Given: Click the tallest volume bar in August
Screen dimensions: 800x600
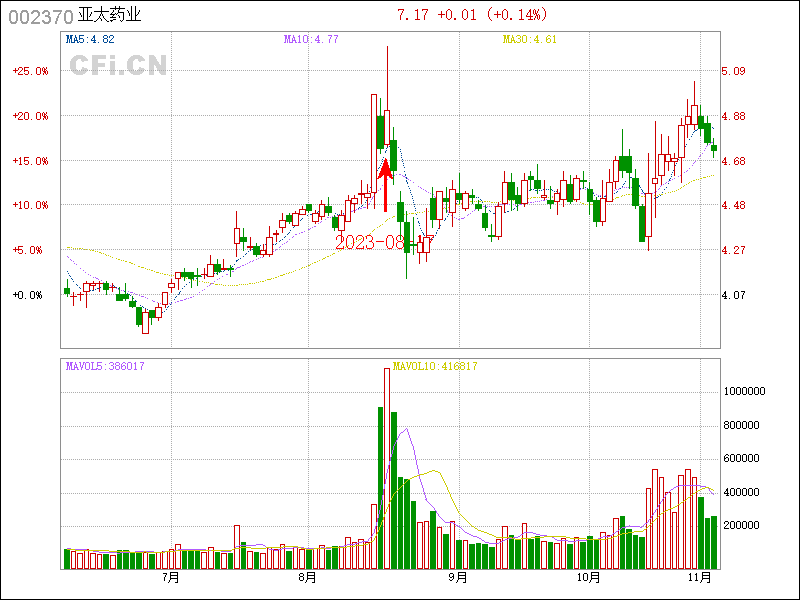Looking at the screenshot, I should (387, 468).
